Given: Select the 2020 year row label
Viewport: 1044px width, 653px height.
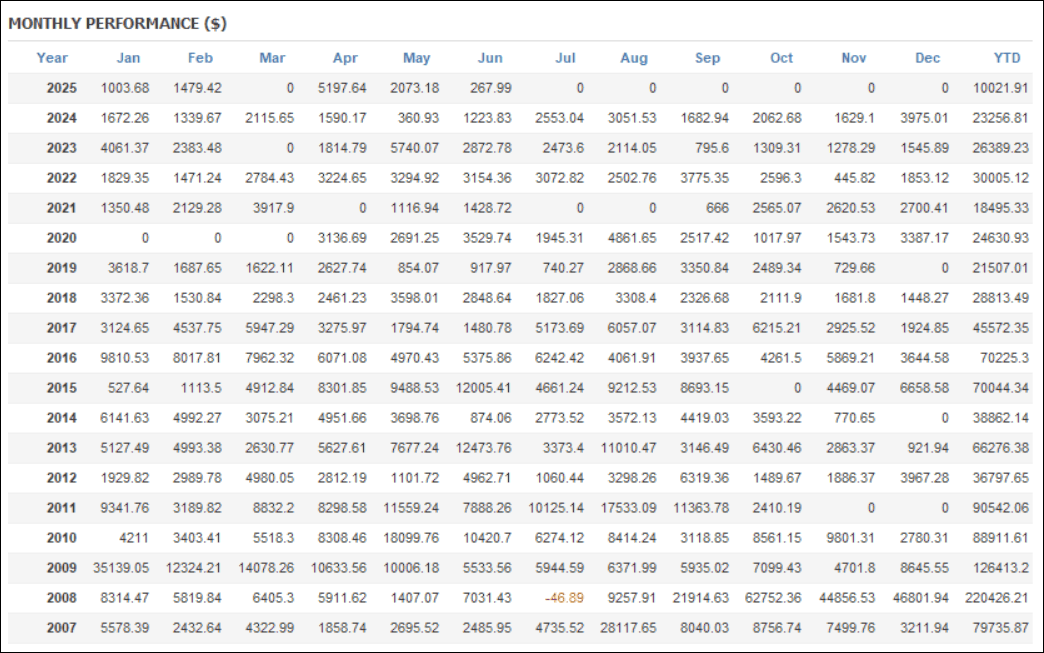Looking at the screenshot, I should (61, 238).
